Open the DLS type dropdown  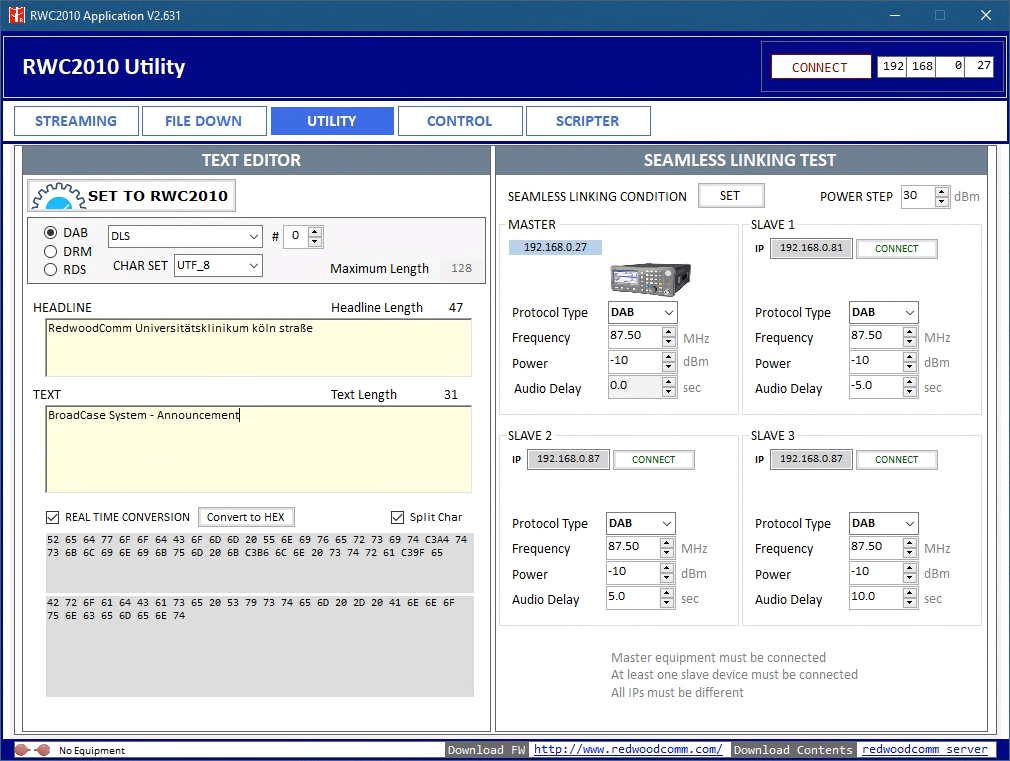point(185,236)
